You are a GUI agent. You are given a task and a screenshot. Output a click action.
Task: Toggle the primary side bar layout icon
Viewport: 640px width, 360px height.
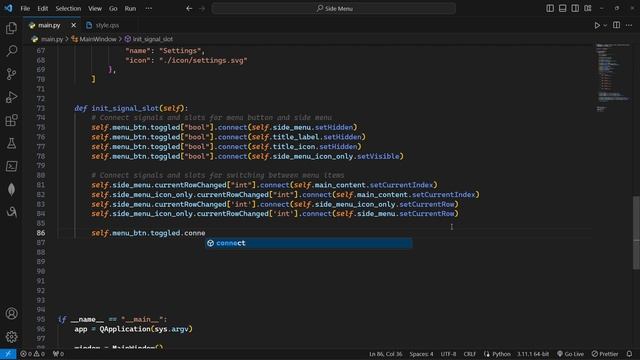point(550,8)
